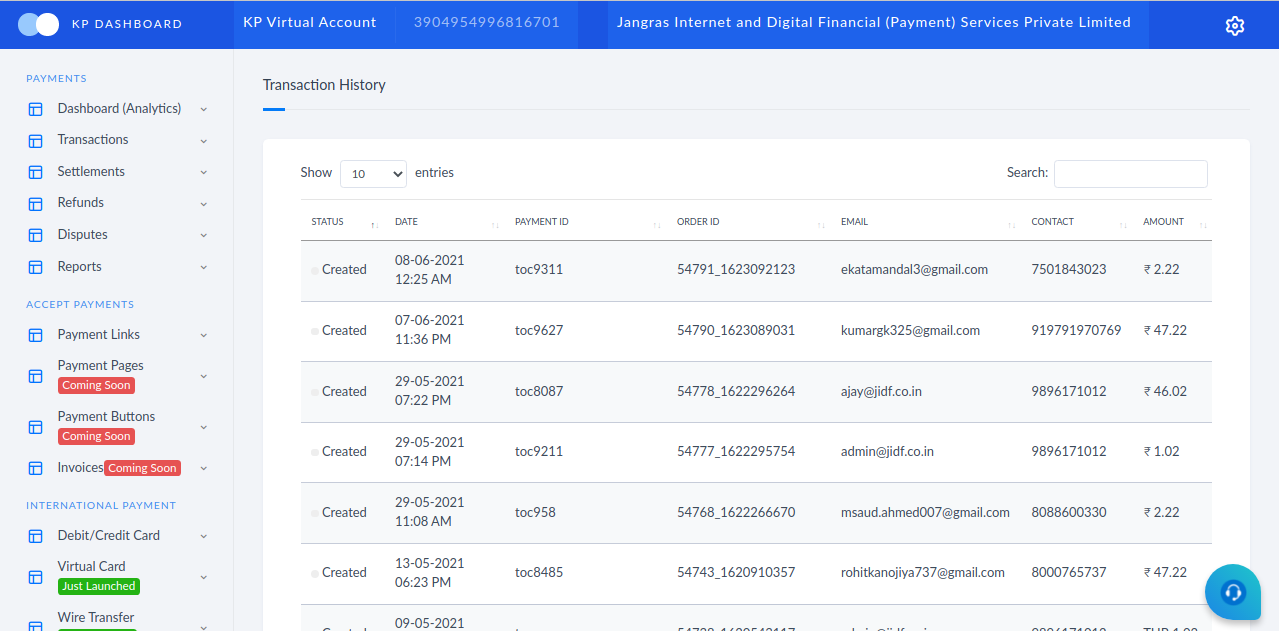Click payment ID toc9627
Screen dimensions: 1279x631
539,330
